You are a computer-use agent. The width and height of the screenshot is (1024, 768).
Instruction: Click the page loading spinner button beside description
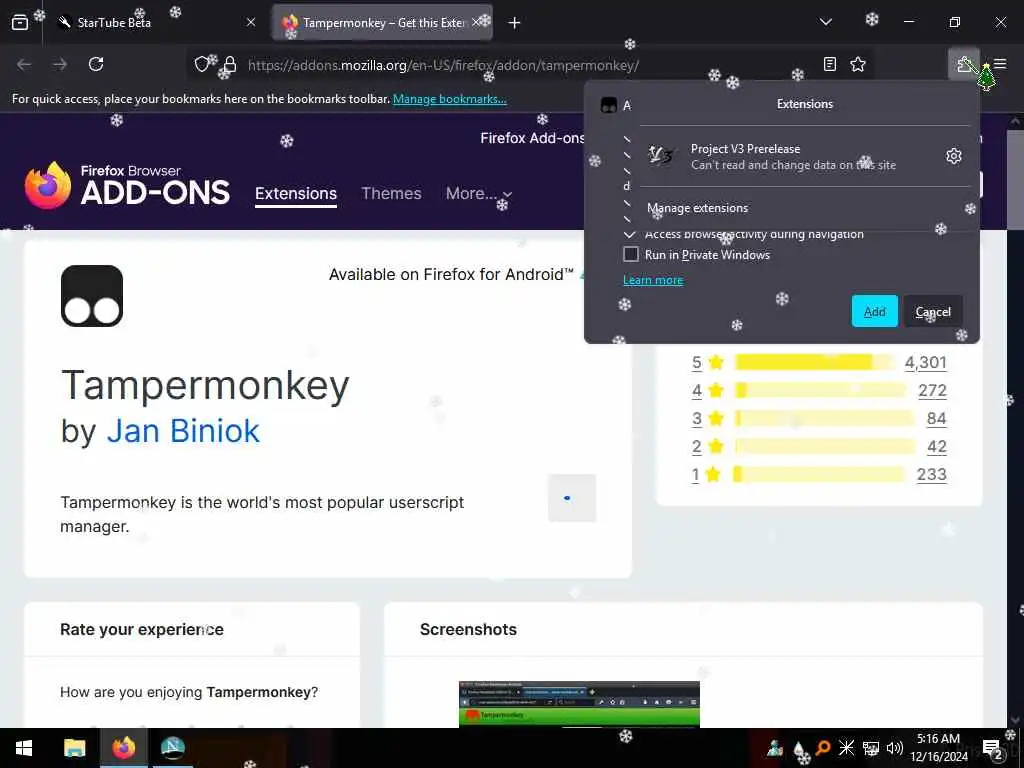[572, 498]
